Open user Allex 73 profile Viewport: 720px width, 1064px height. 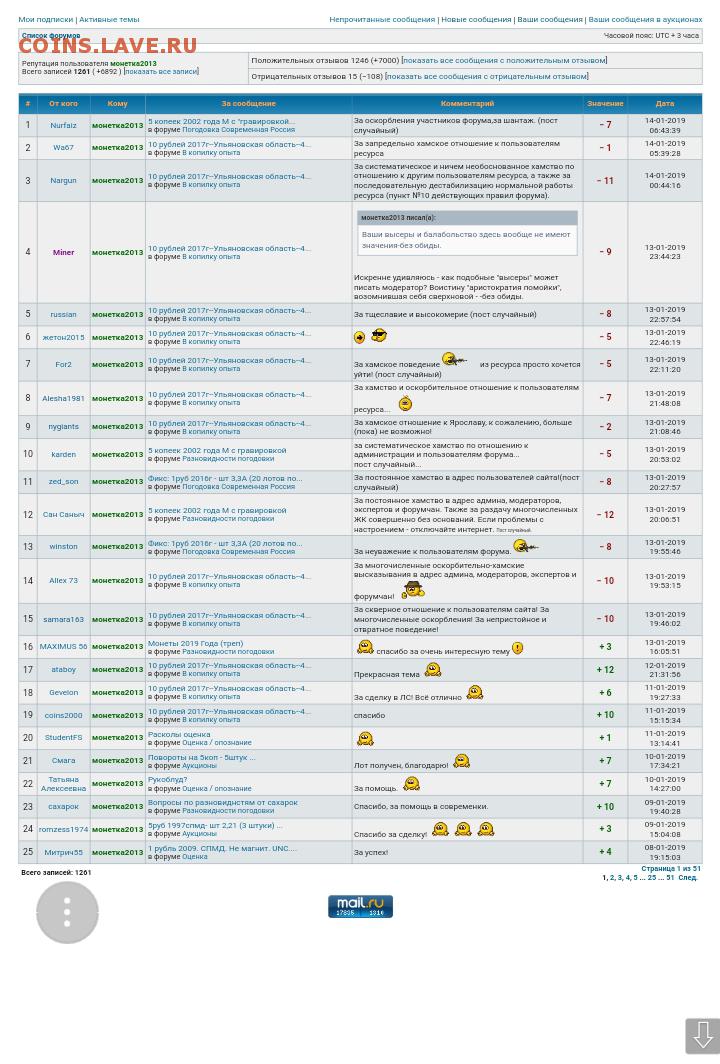pos(63,581)
